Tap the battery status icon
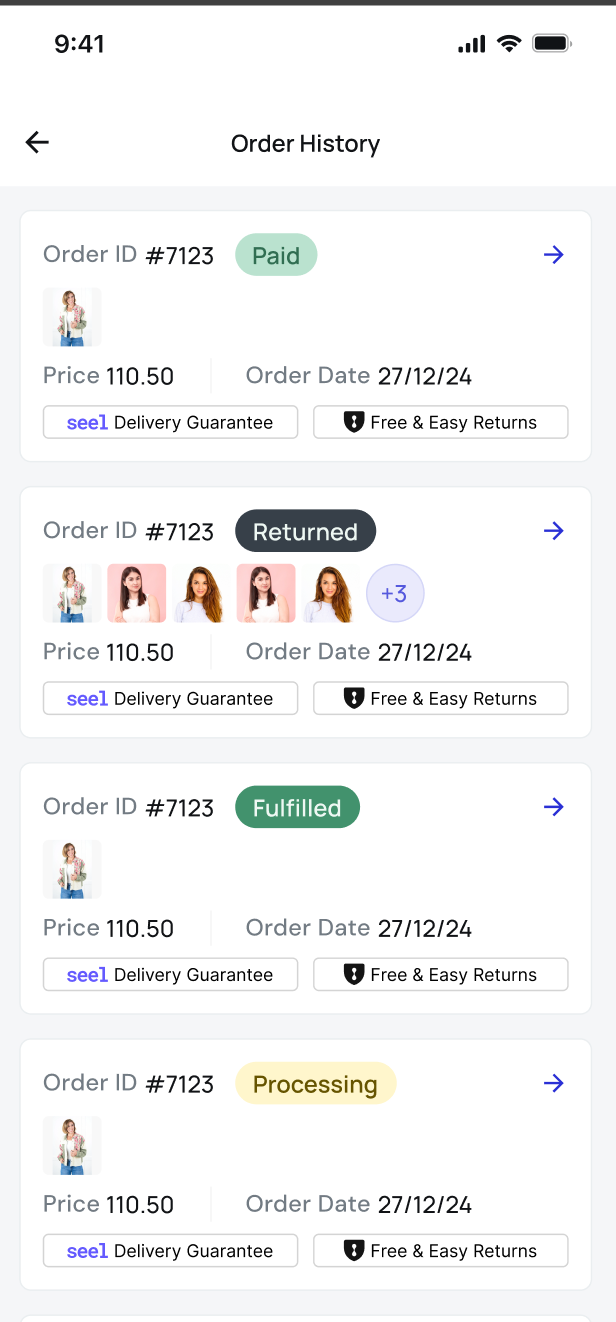Image resolution: width=616 pixels, height=1322 pixels. click(551, 43)
